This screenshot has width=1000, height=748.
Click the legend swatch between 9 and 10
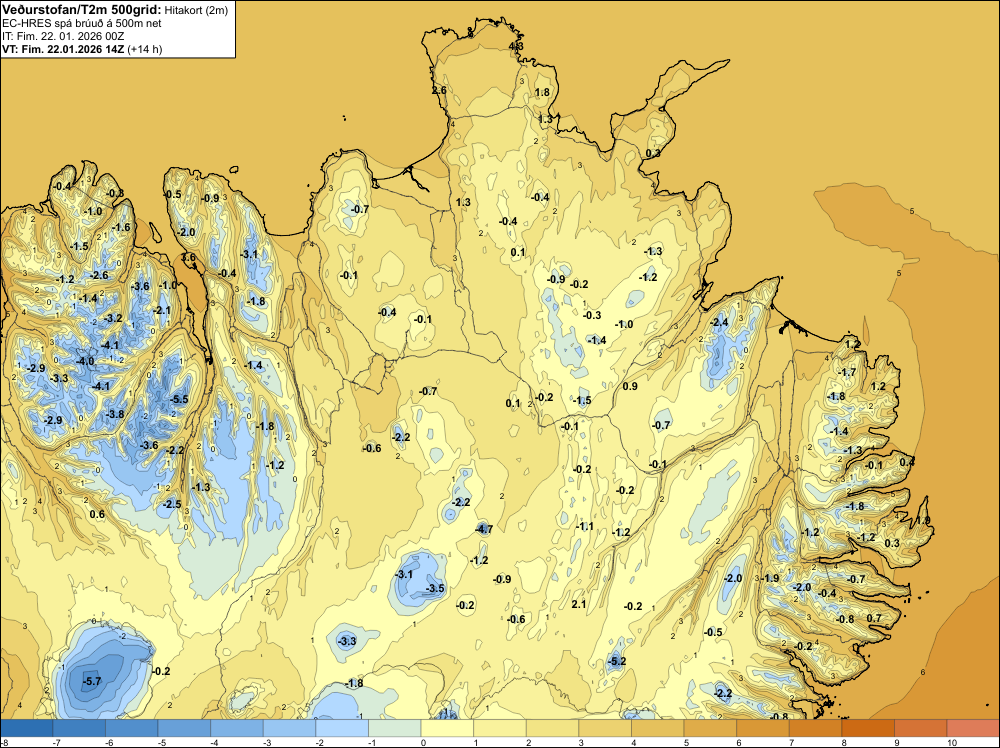[x=920, y=728]
